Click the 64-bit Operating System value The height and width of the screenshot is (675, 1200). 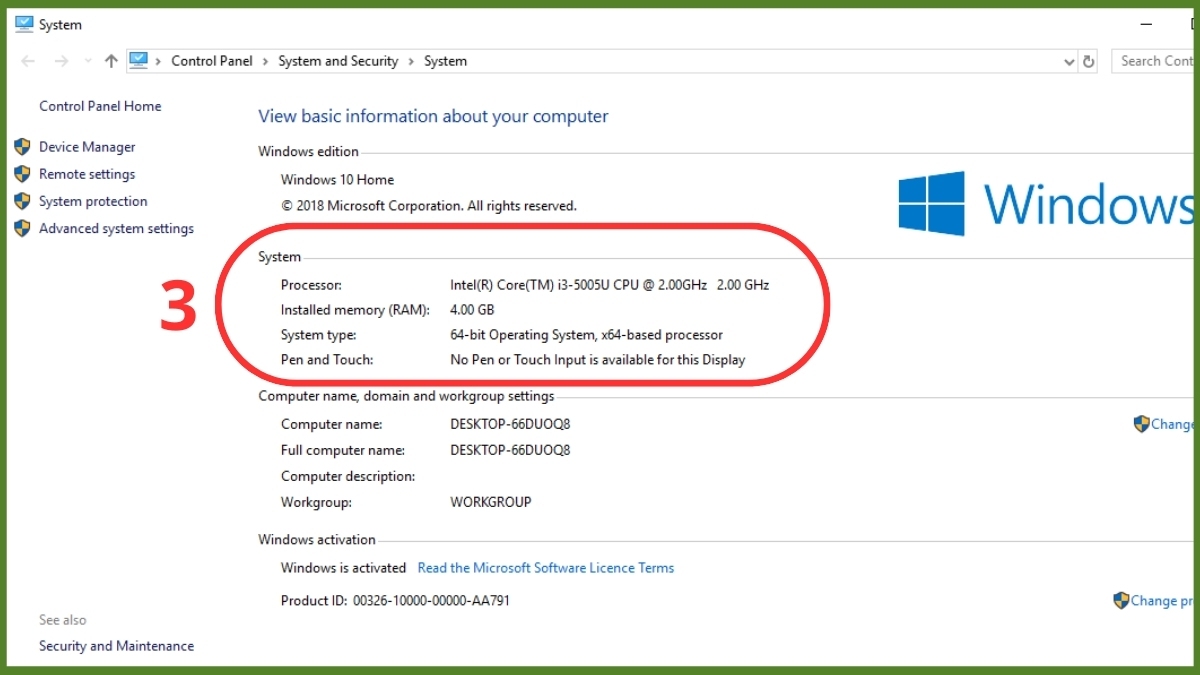click(586, 335)
